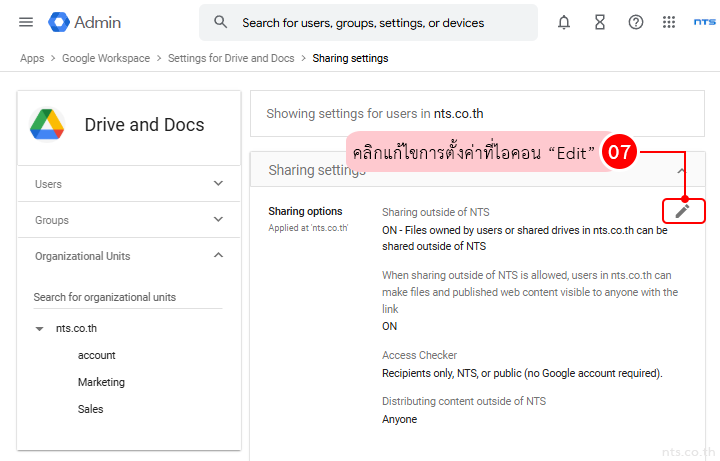Viewport: 720px width, 461px height.
Task: Collapse the nts.co.th tree node
Action: [x=39, y=329]
